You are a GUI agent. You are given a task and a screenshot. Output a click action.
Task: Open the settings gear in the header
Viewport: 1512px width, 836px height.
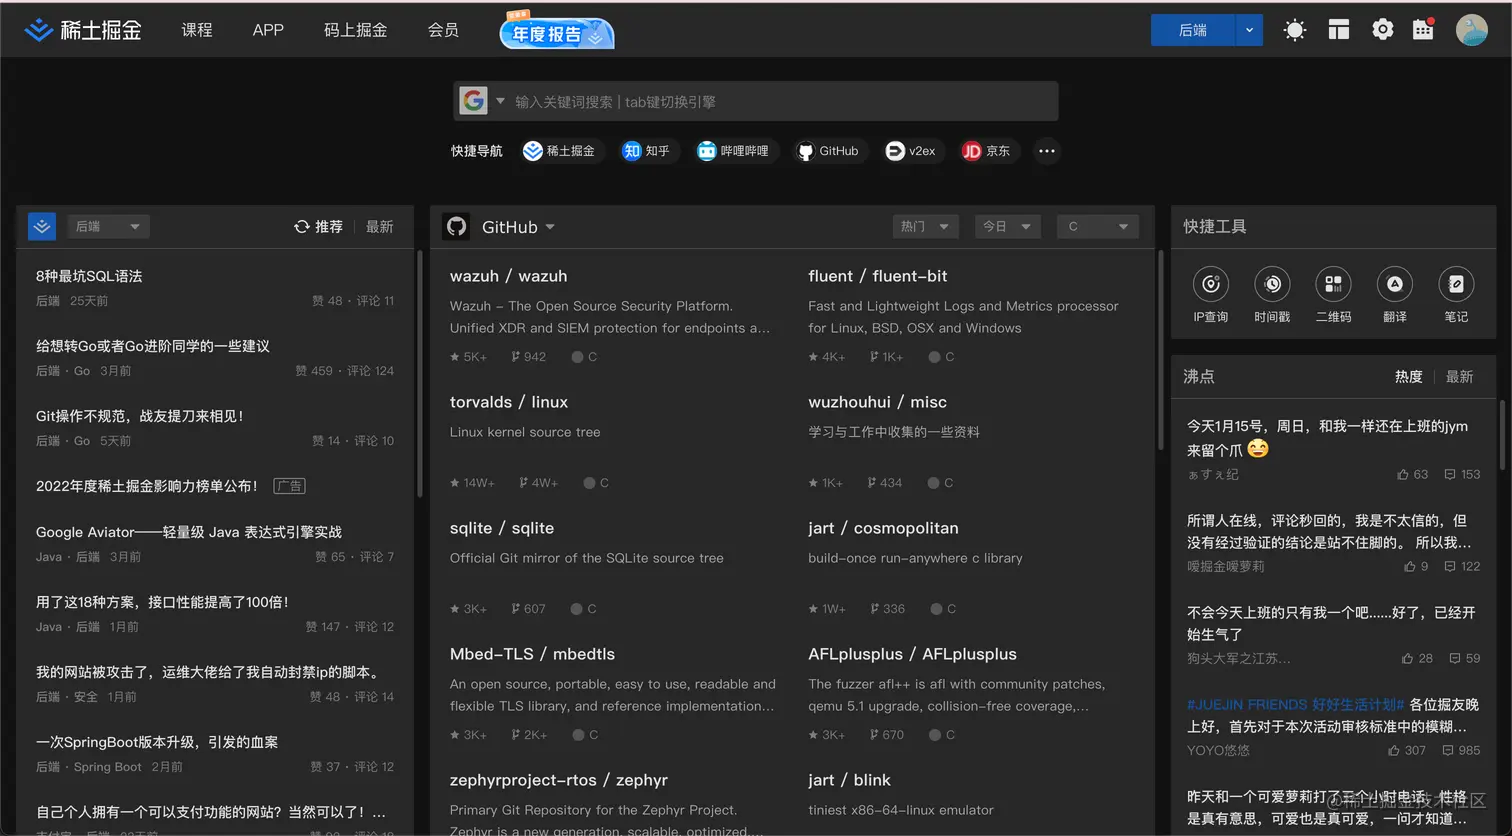click(x=1382, y=30)
